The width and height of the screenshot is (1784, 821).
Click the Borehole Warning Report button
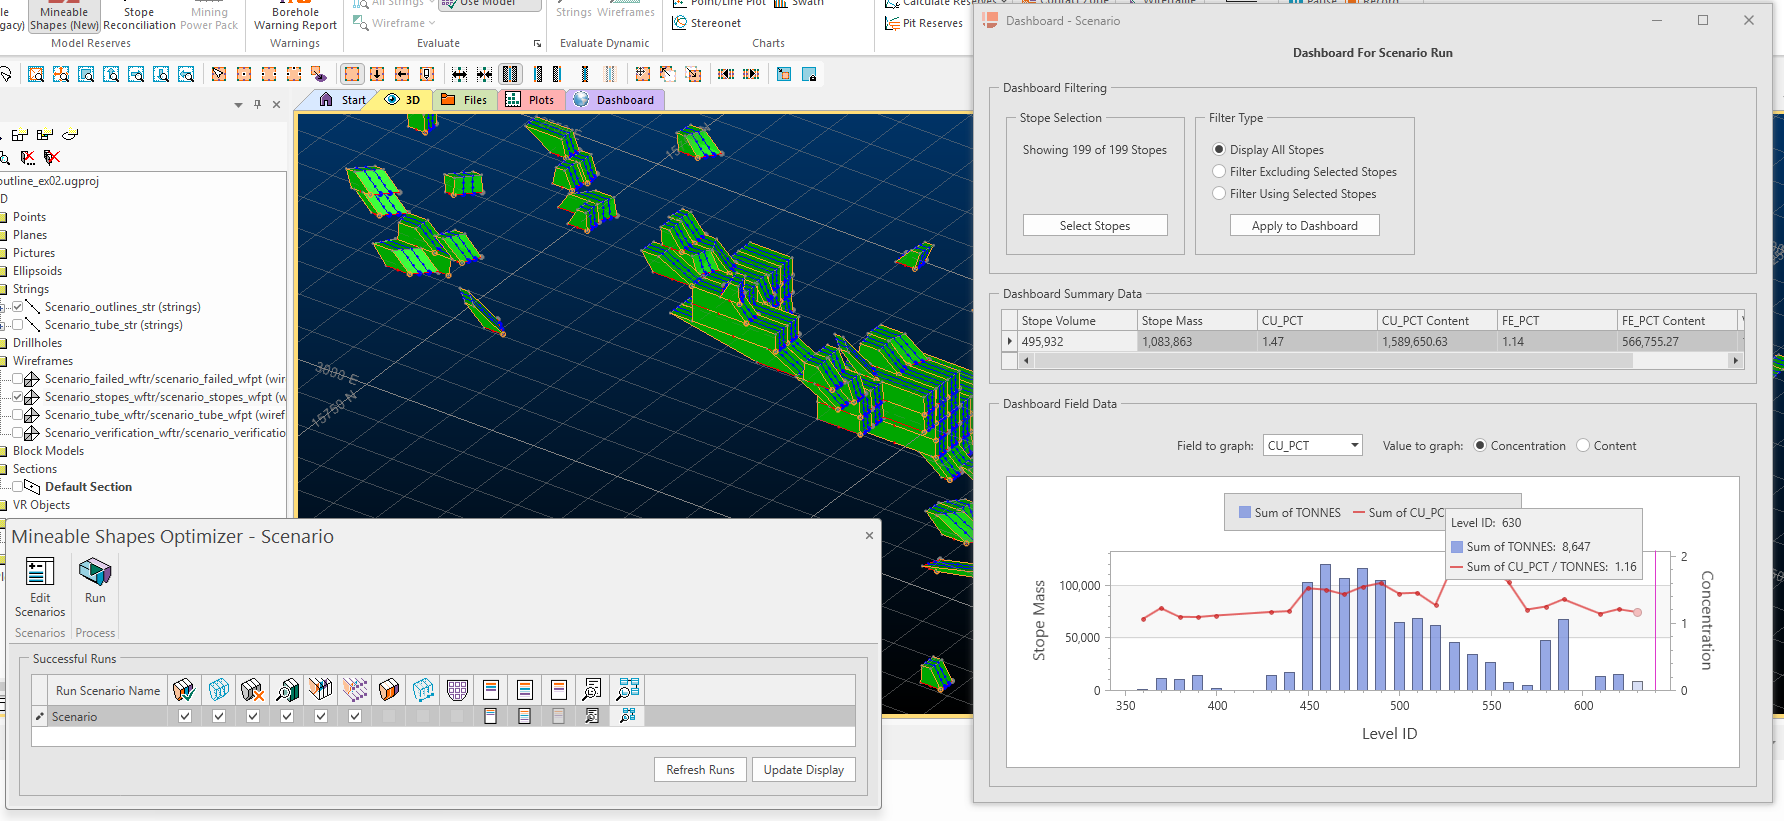[x=295, y=18]
